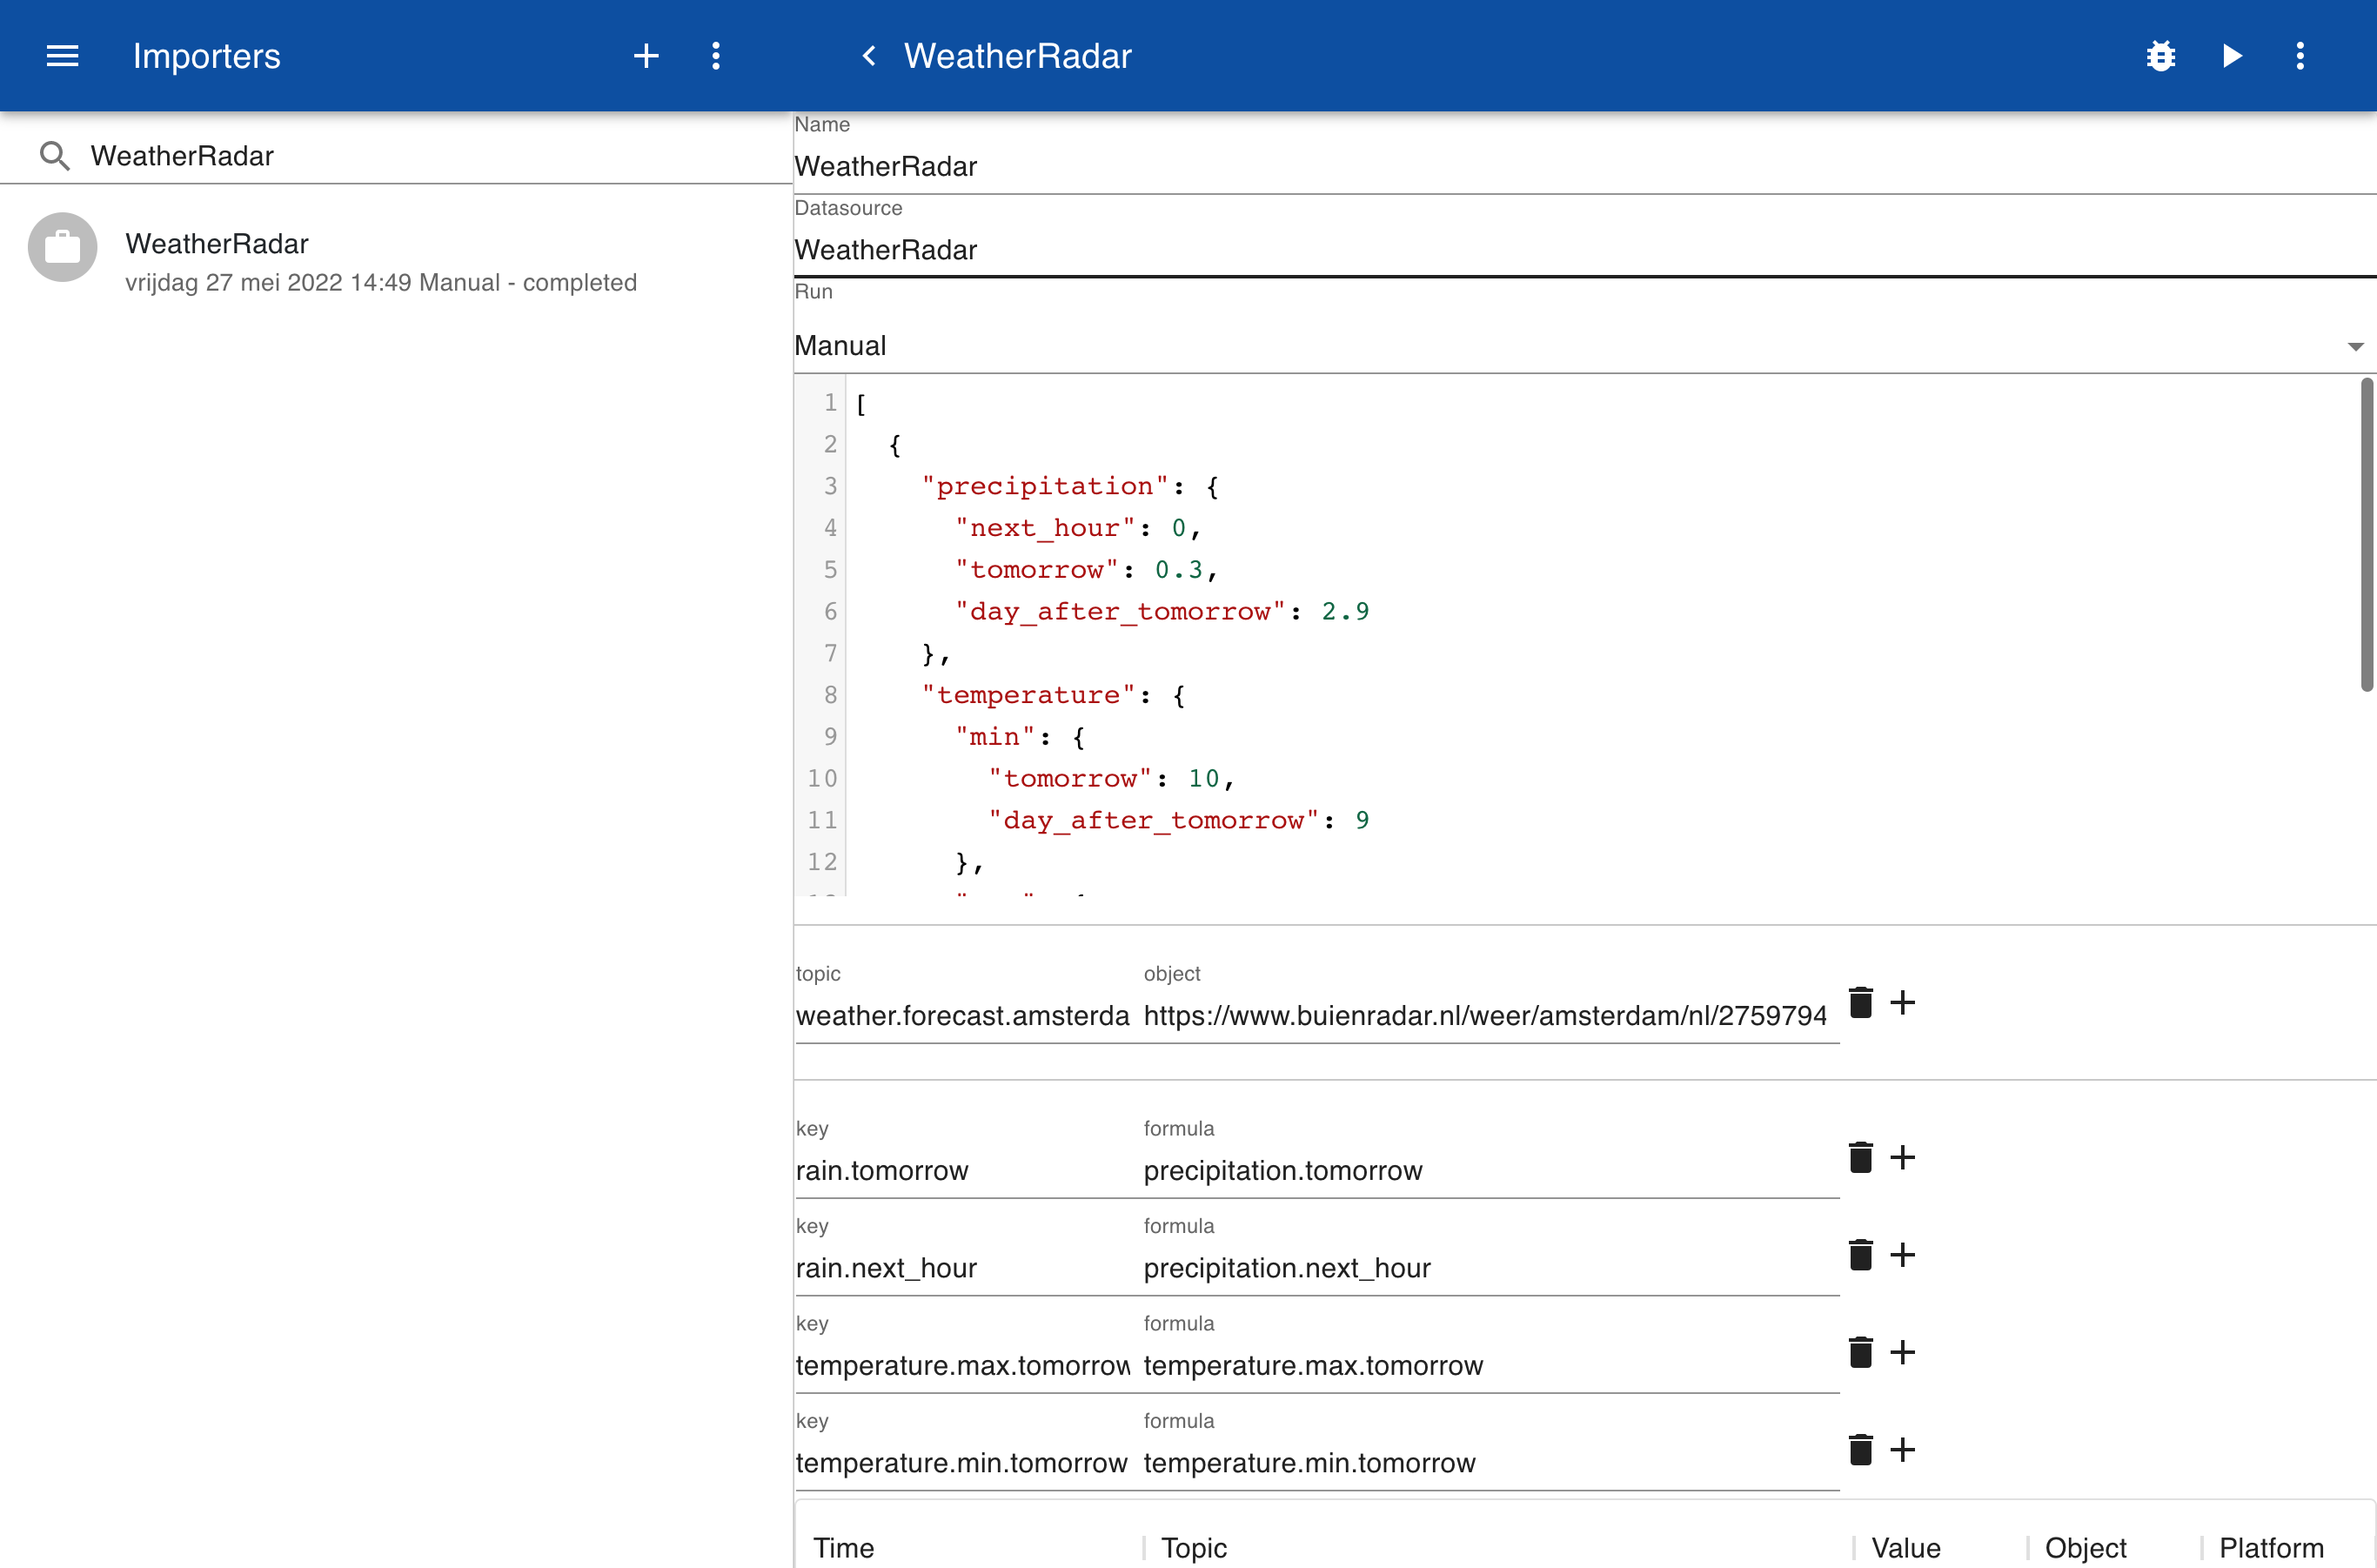Click the JSON editor vertical scrollbar
2377x1568 pixels.
click(x=2366, y=535)
